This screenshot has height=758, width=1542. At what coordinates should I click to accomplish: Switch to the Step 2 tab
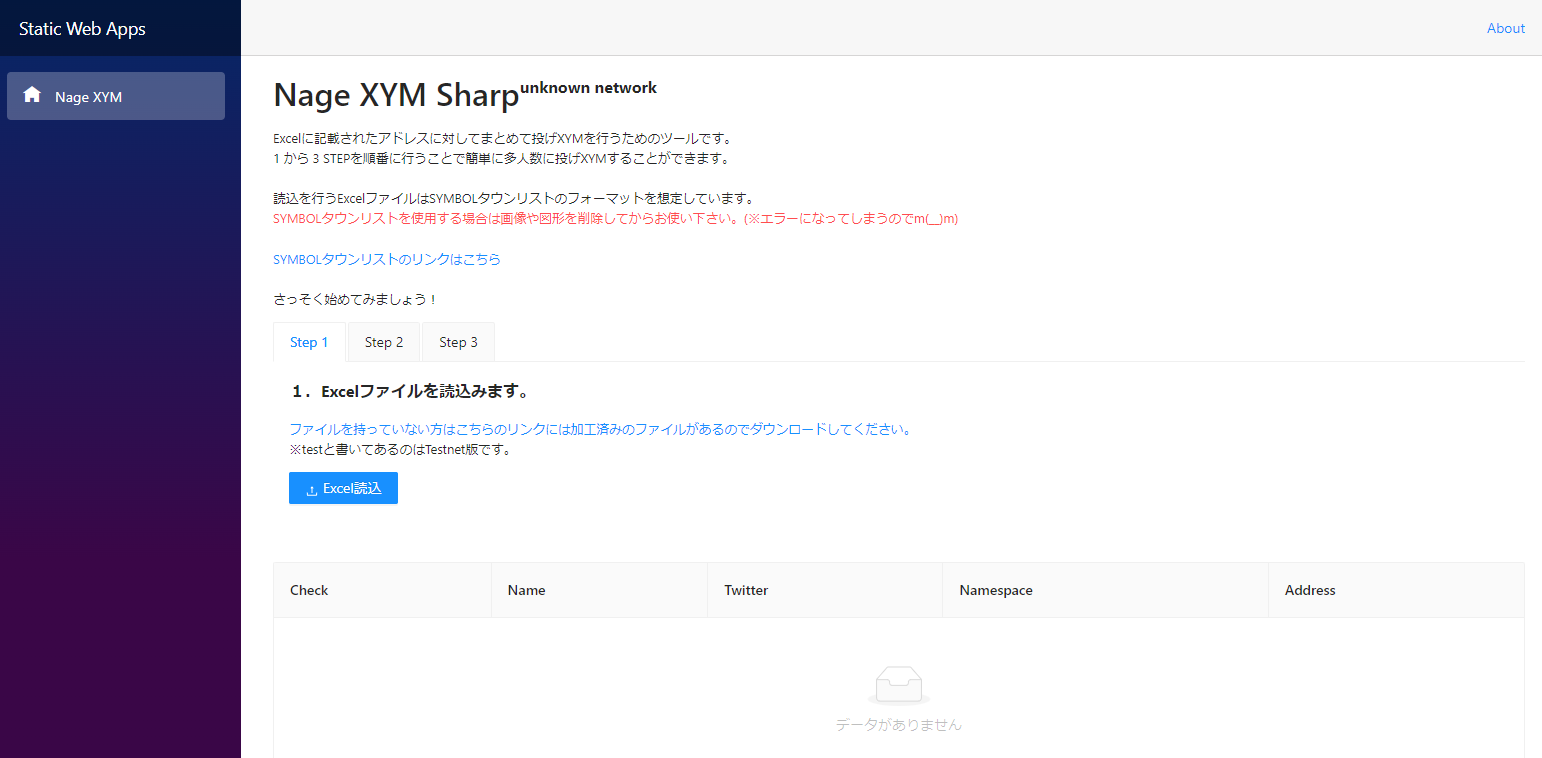point(384,342)
